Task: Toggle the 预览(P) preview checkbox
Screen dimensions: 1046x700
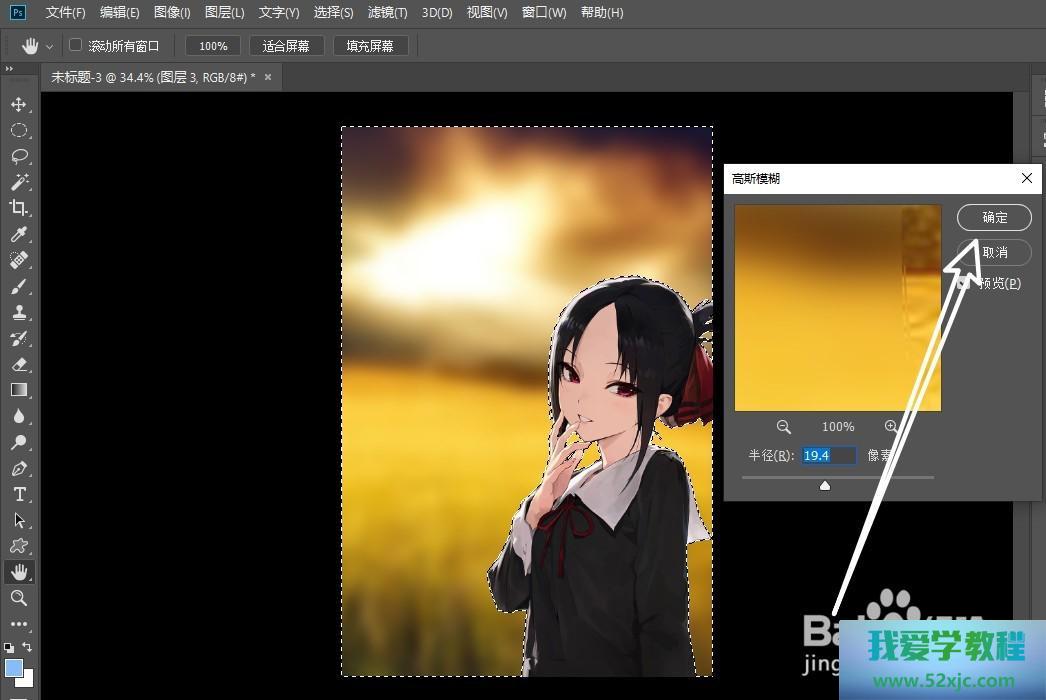Action: pyautogui.click(x=964, y=284)
